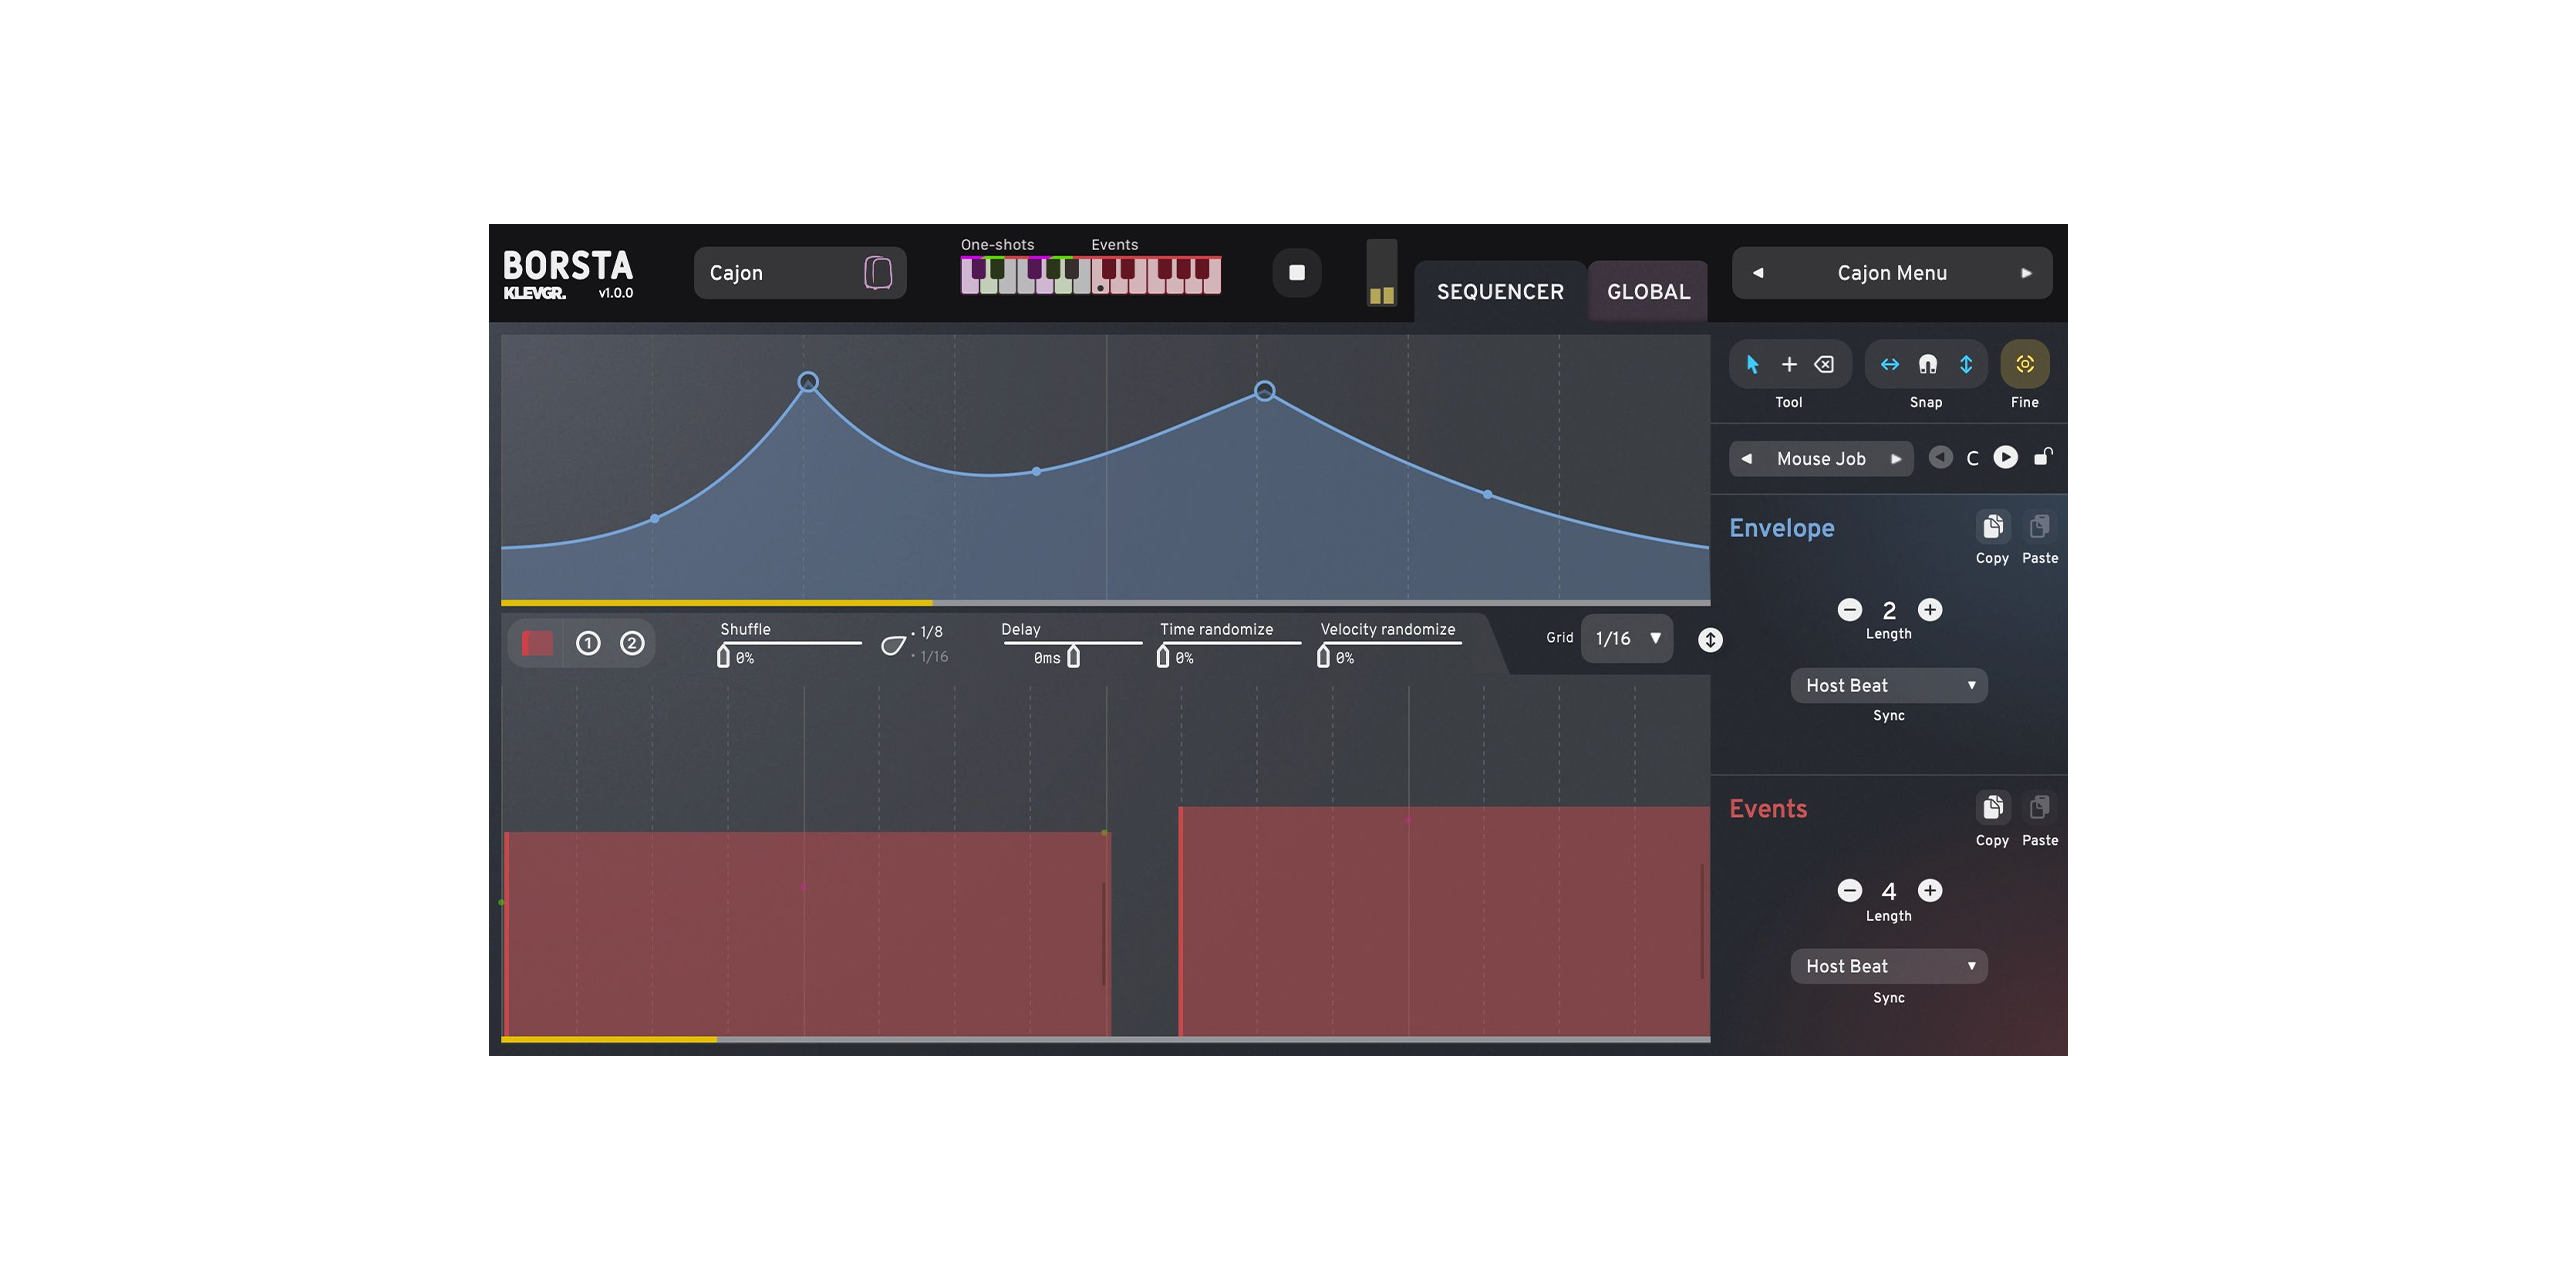Switch to the SEQUENCER tab
This screenshot has height=1280, width=2560.
(1500, 292)
